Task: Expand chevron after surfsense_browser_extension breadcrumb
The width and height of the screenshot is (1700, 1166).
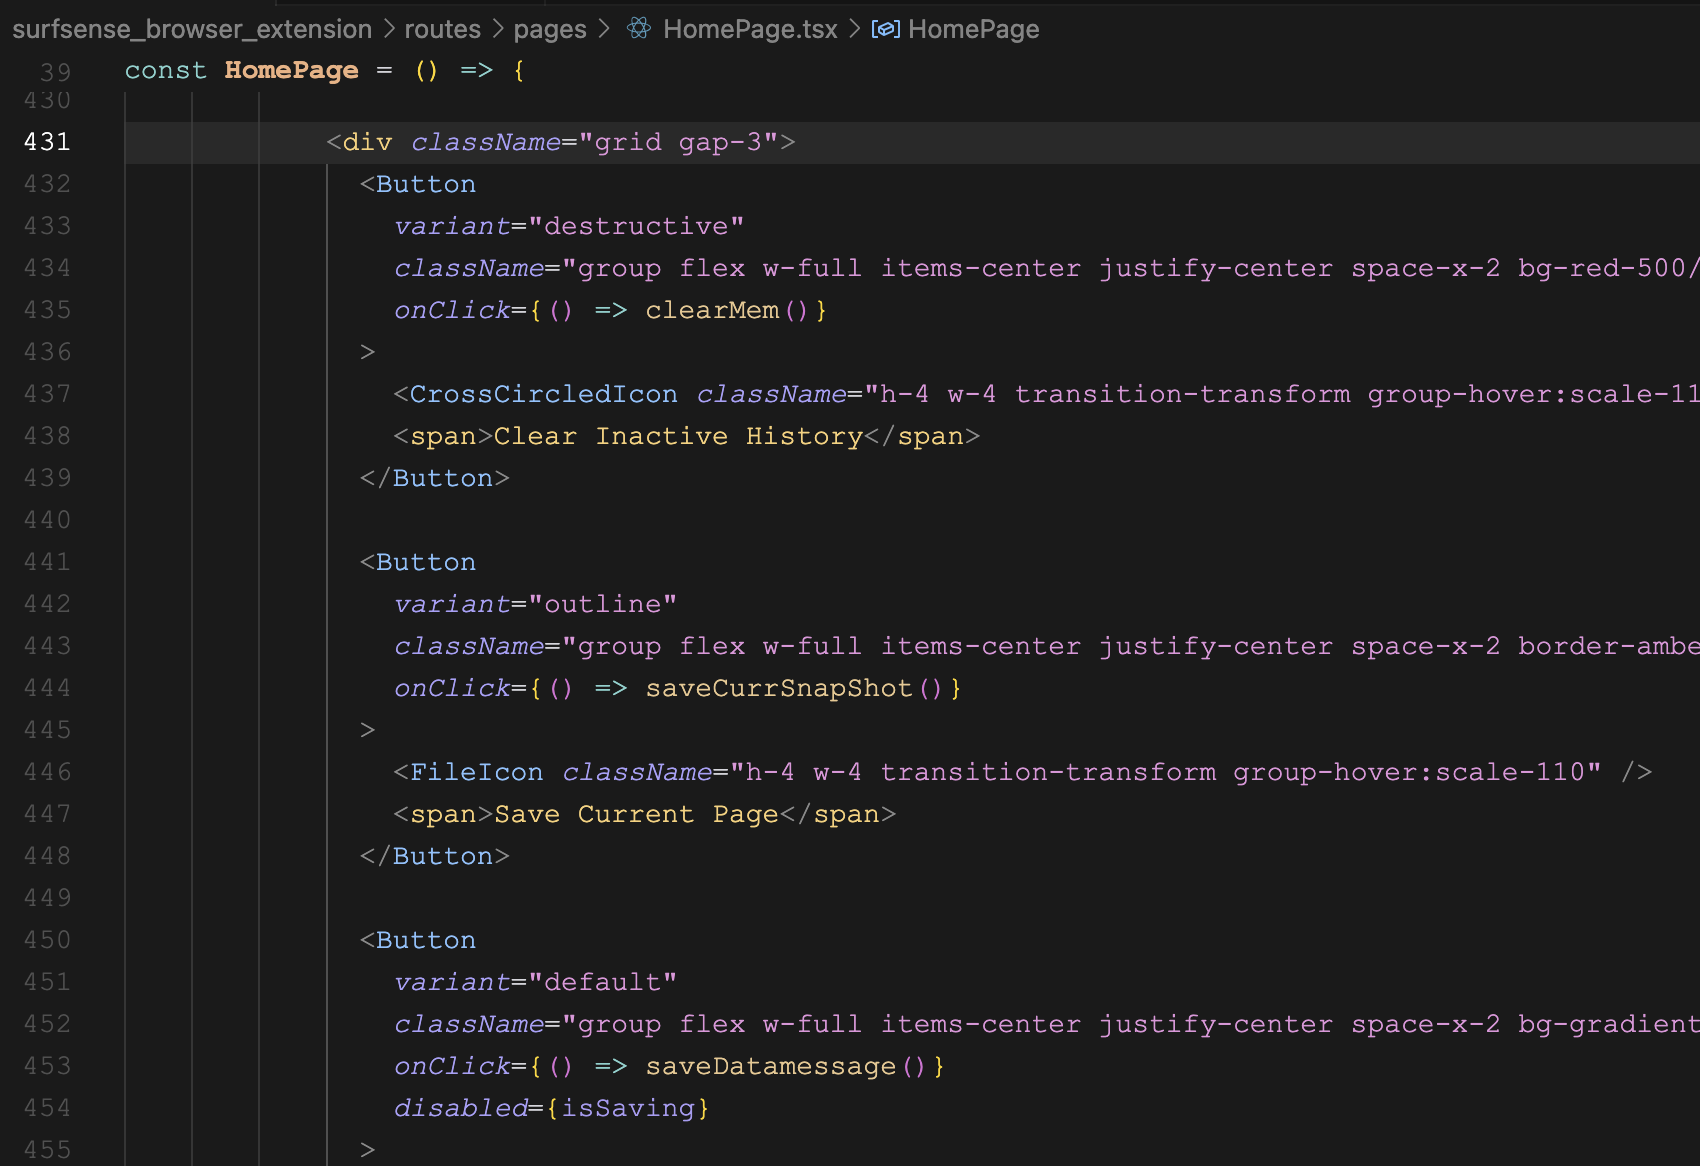Action: (389, 29)
